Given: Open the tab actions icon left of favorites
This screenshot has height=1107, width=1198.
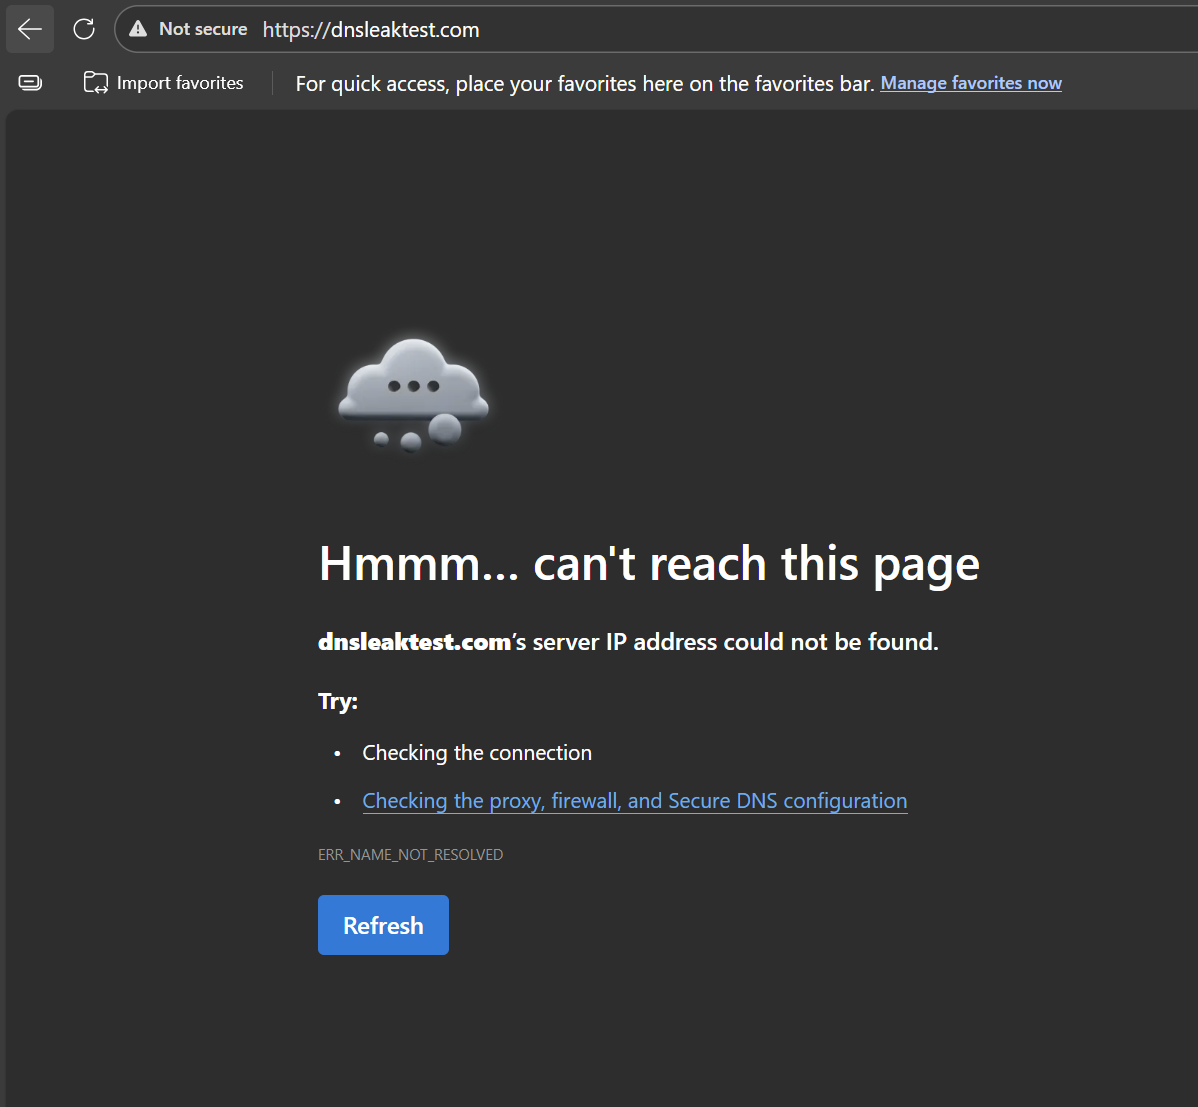Looking at the screenshot, I should [30, 83].
